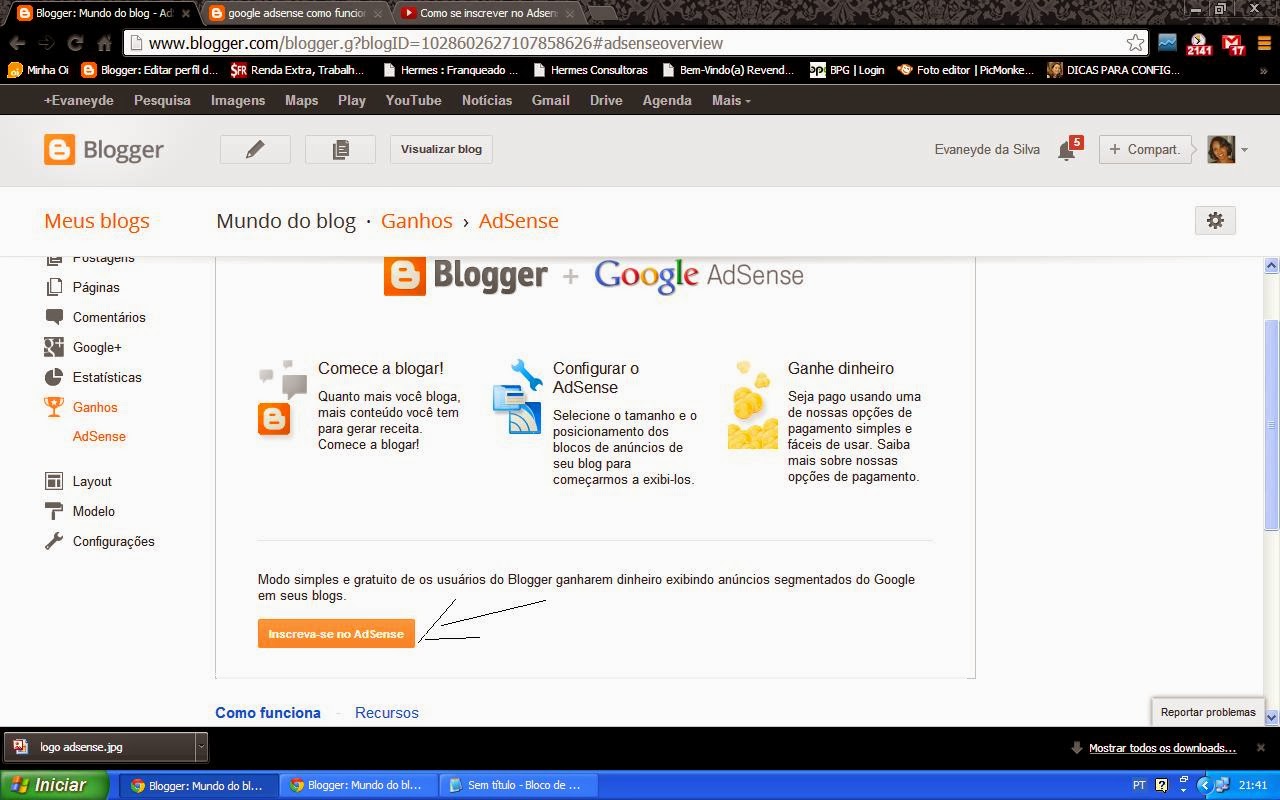The width and height of the screenshot is (1280, 800).
Task: Open the Foto editor PicMonkey bookmark
Action: coord(965,70)
